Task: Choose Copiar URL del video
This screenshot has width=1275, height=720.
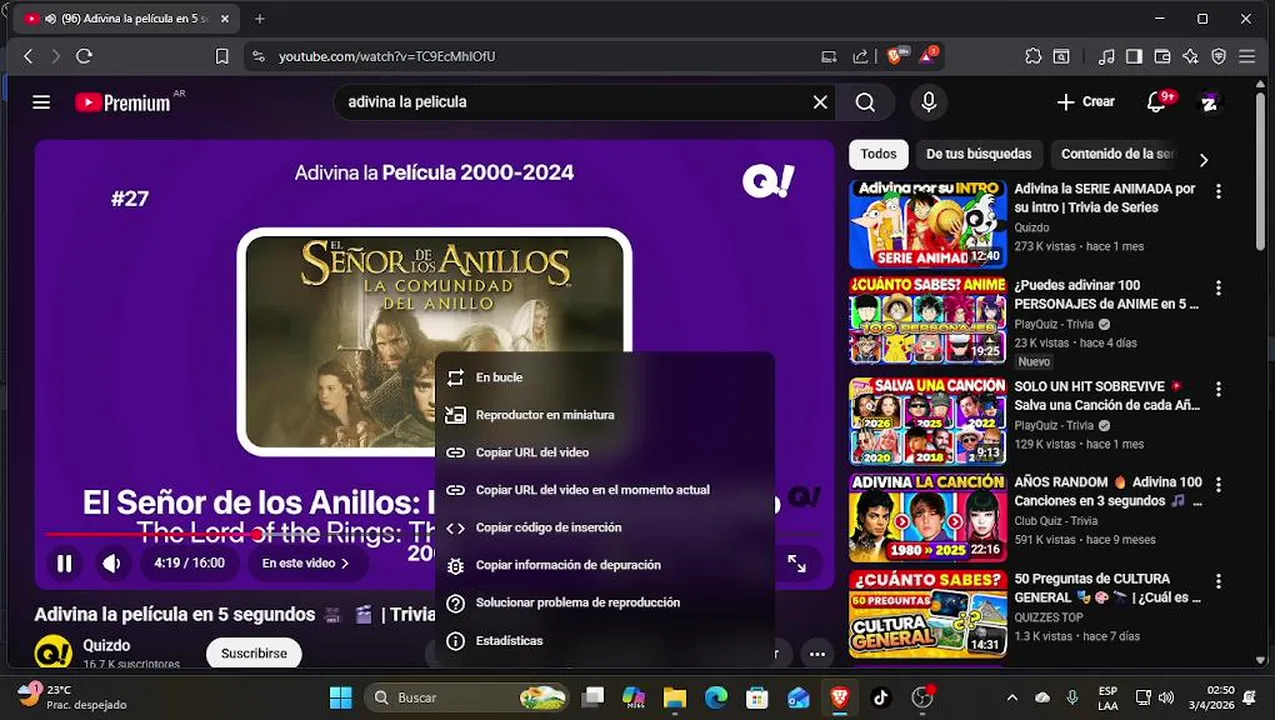Action: 605,452
